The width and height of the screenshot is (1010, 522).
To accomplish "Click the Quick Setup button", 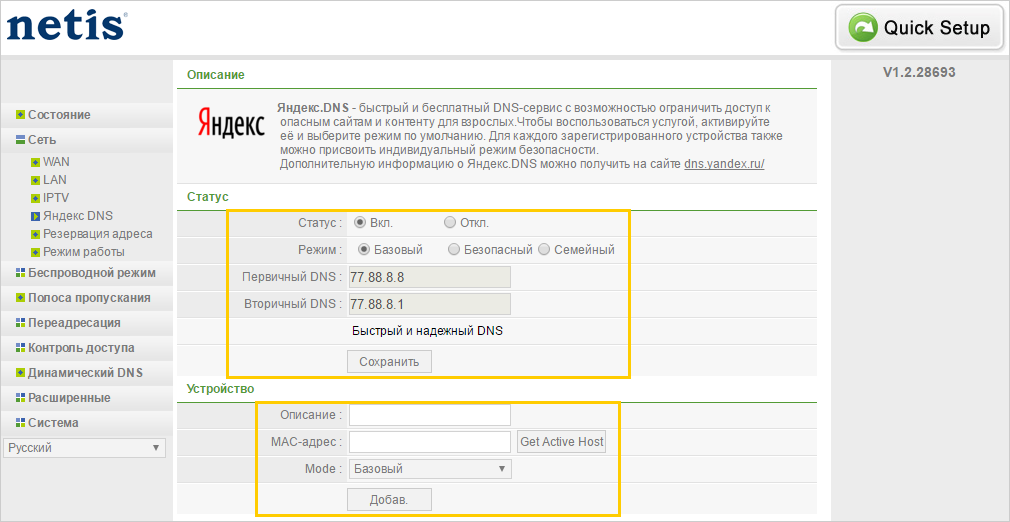I will point(920,28).
